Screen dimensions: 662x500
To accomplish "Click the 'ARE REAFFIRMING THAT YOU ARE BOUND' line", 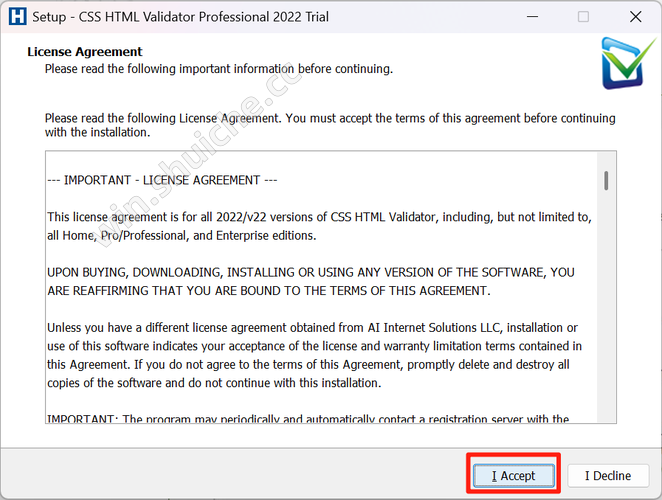I will pos(269,291).
